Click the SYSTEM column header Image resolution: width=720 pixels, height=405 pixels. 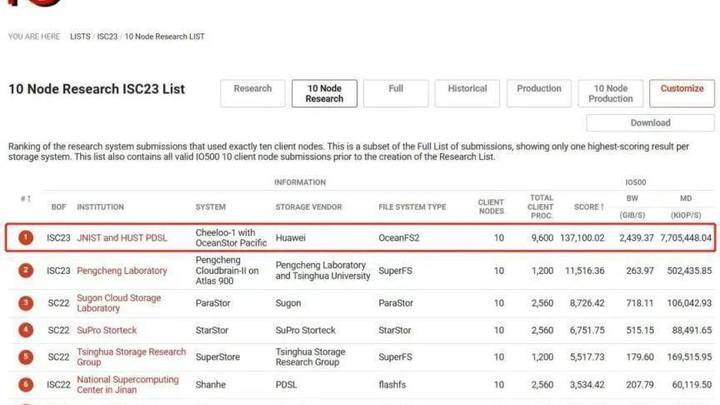click(210, 207)
